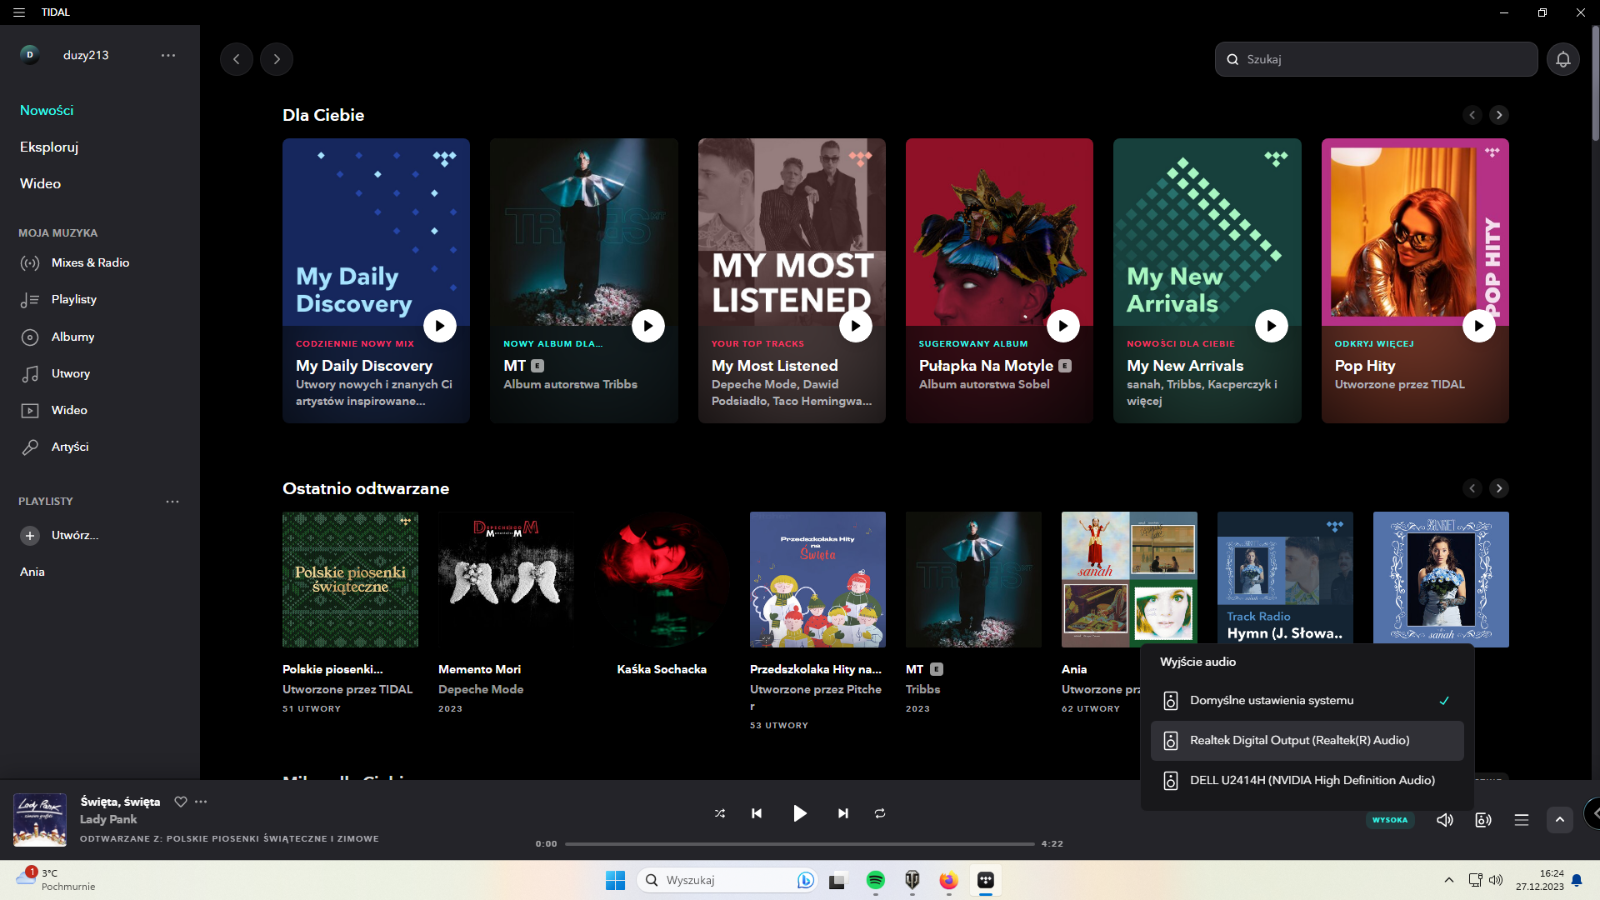Viewport: 1600px width, 900px height.
Task: Expand the now playing view
Action: click(1560, 820)
